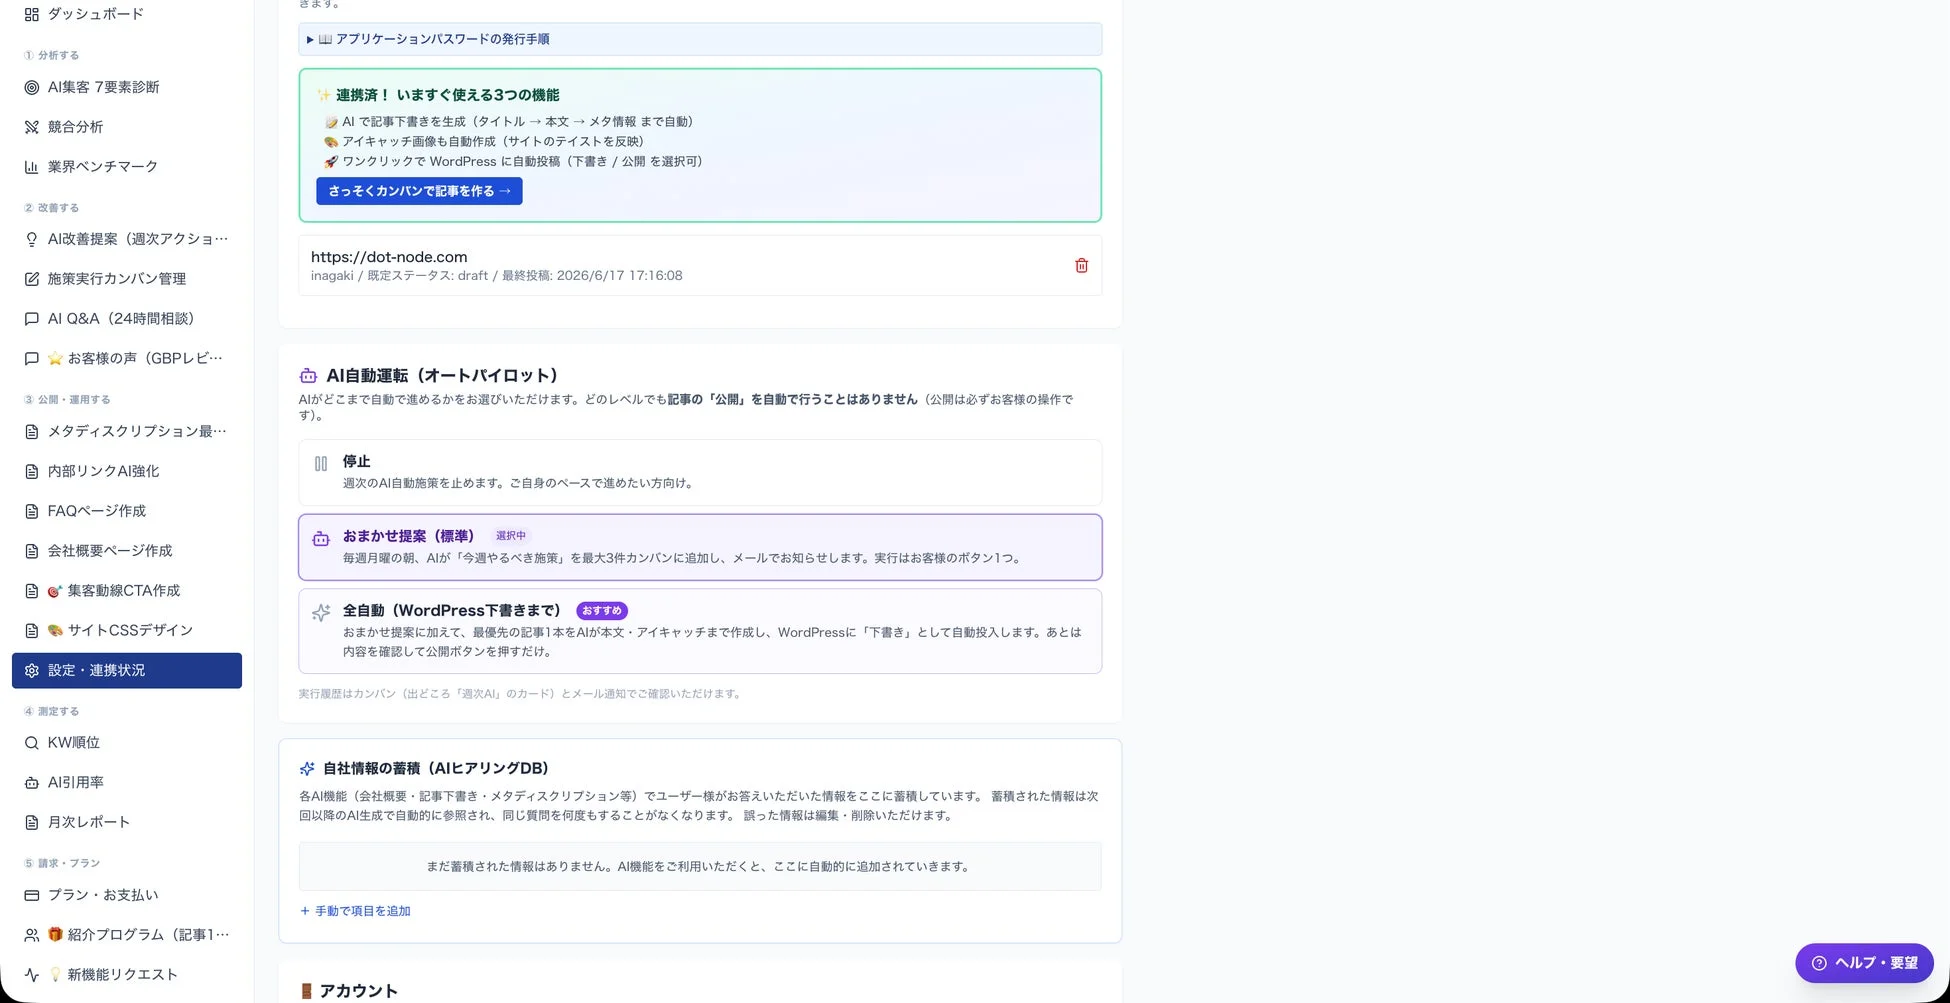Click the document icon beside 会社概要ページ作成
The image size is (1950, 1003).
(x=32, y=551)
